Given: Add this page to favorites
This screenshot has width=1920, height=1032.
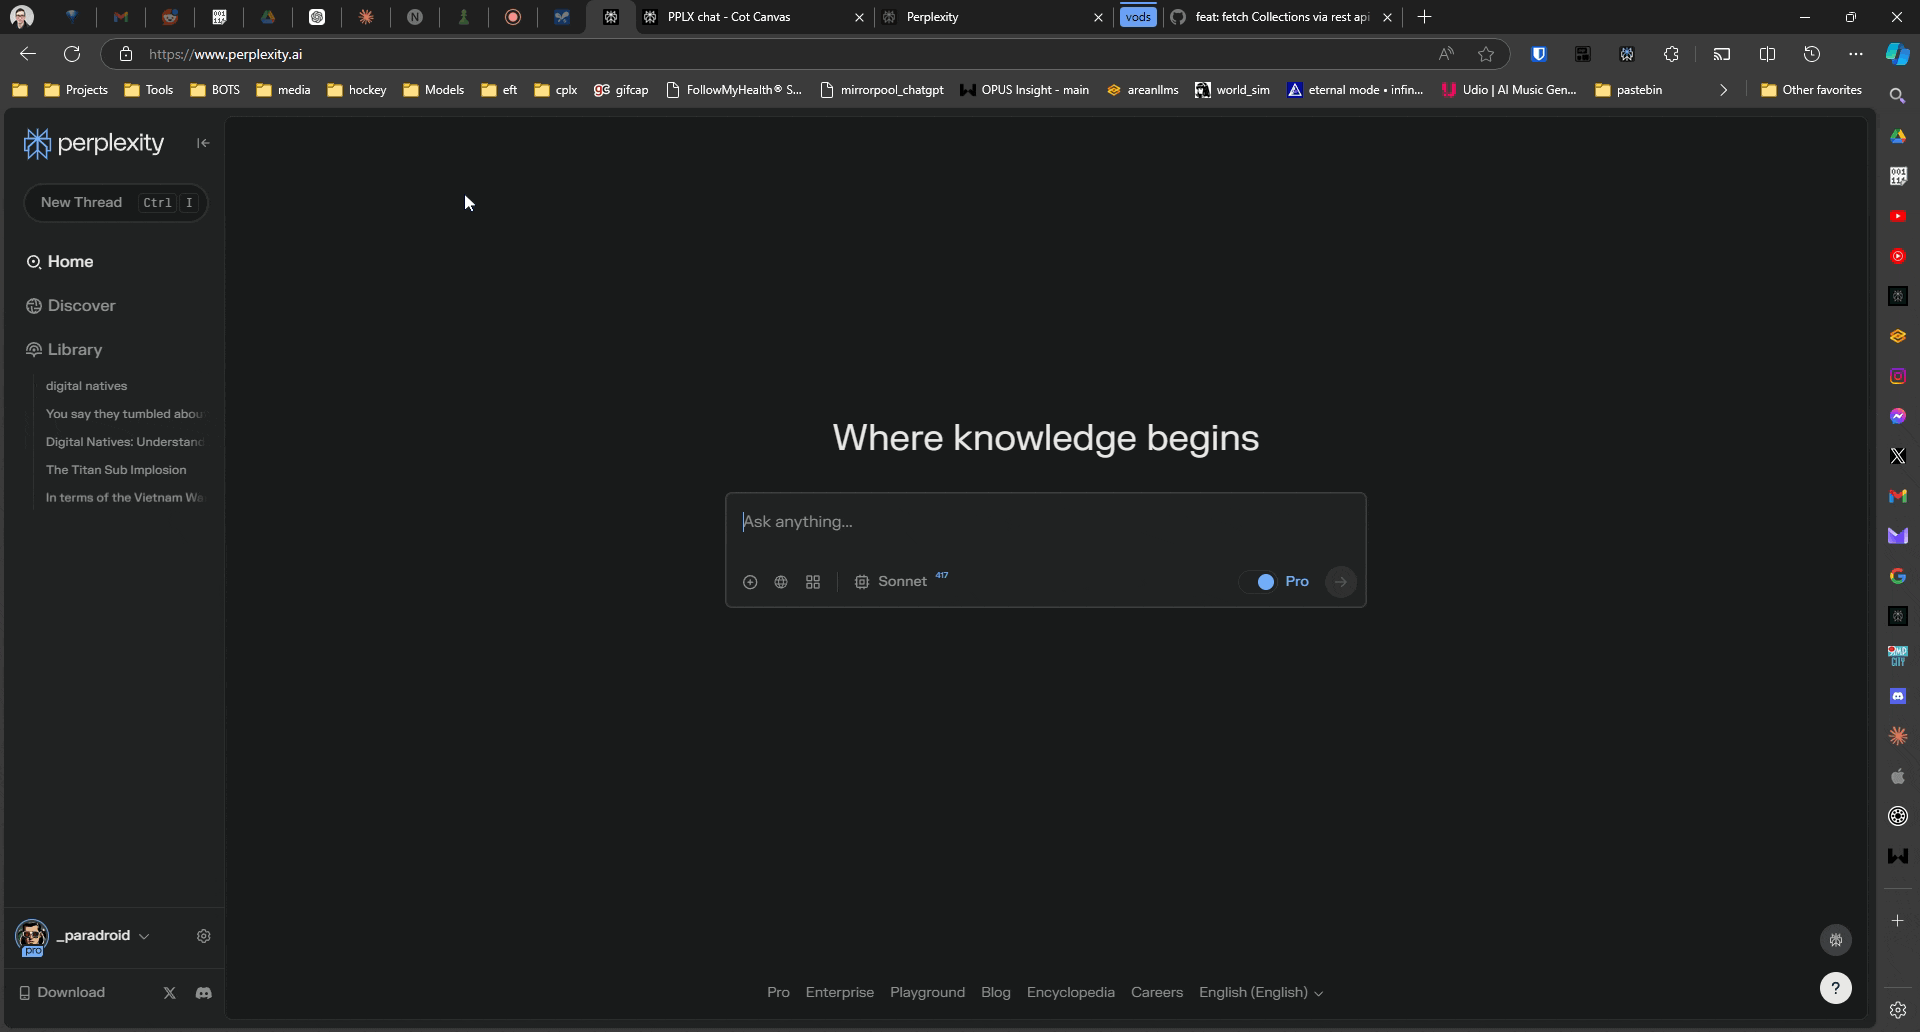Looking at the screenshot, I should point(1486,54).
